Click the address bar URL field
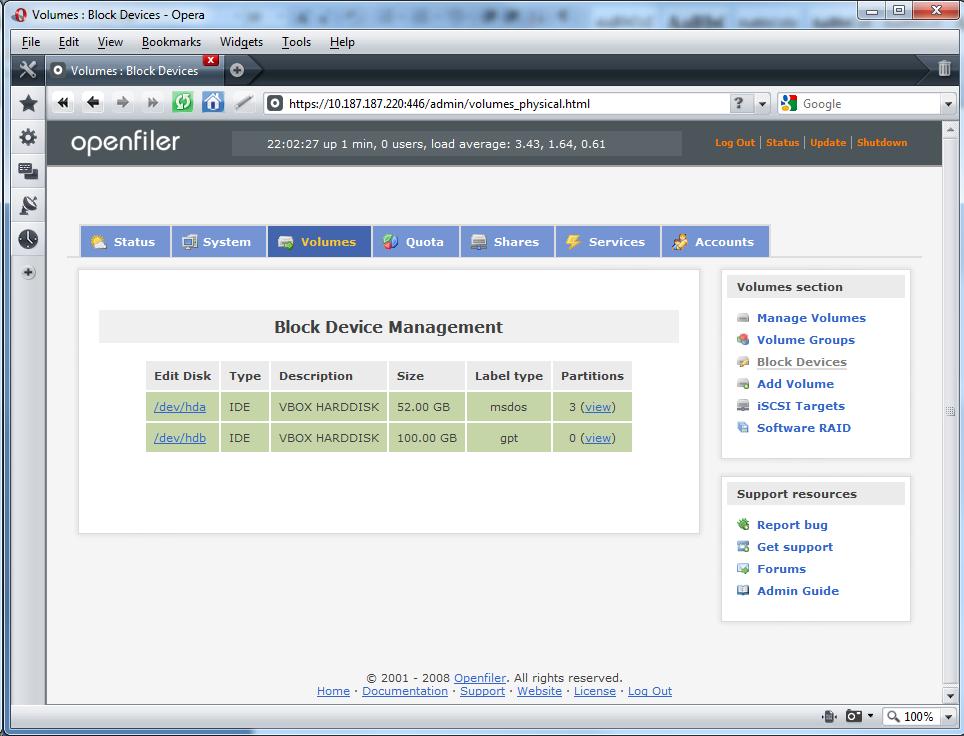The height and width of the screenshot is (736, 964). 500,104
